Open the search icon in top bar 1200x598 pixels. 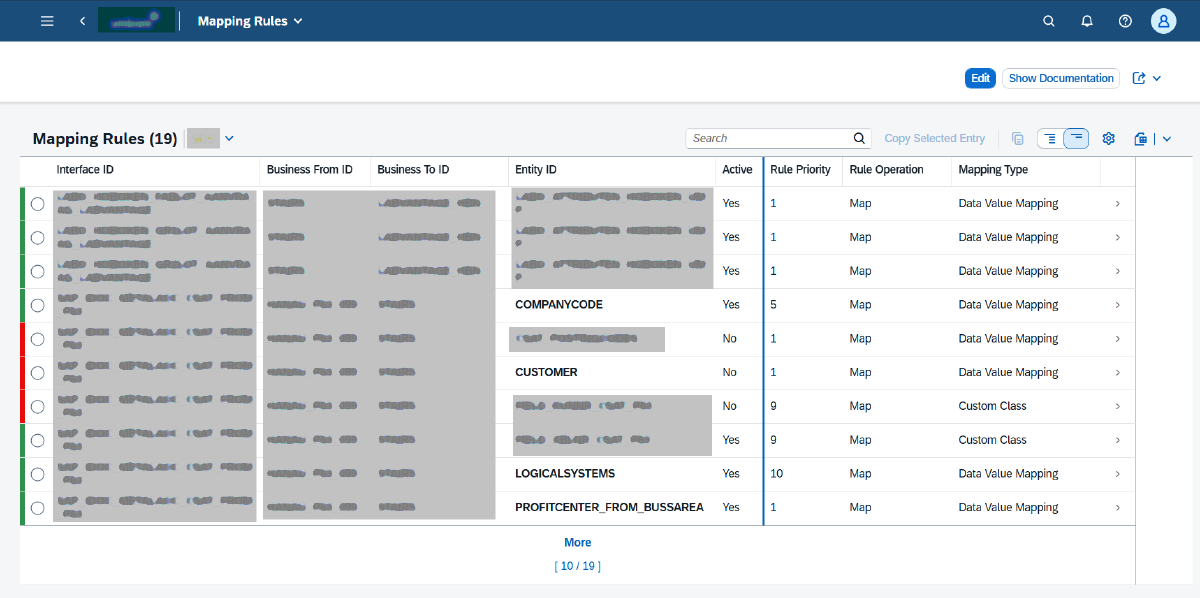pos(1048,21)
